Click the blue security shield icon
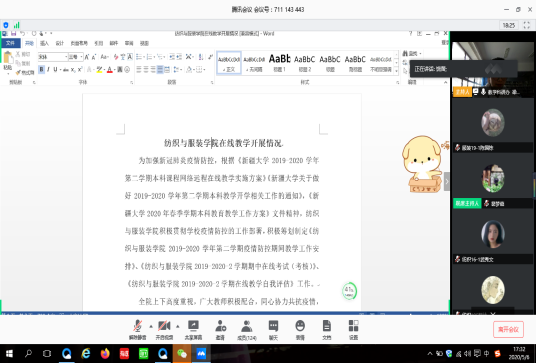Viewport: 536px width, 364px height. point(6,25)
